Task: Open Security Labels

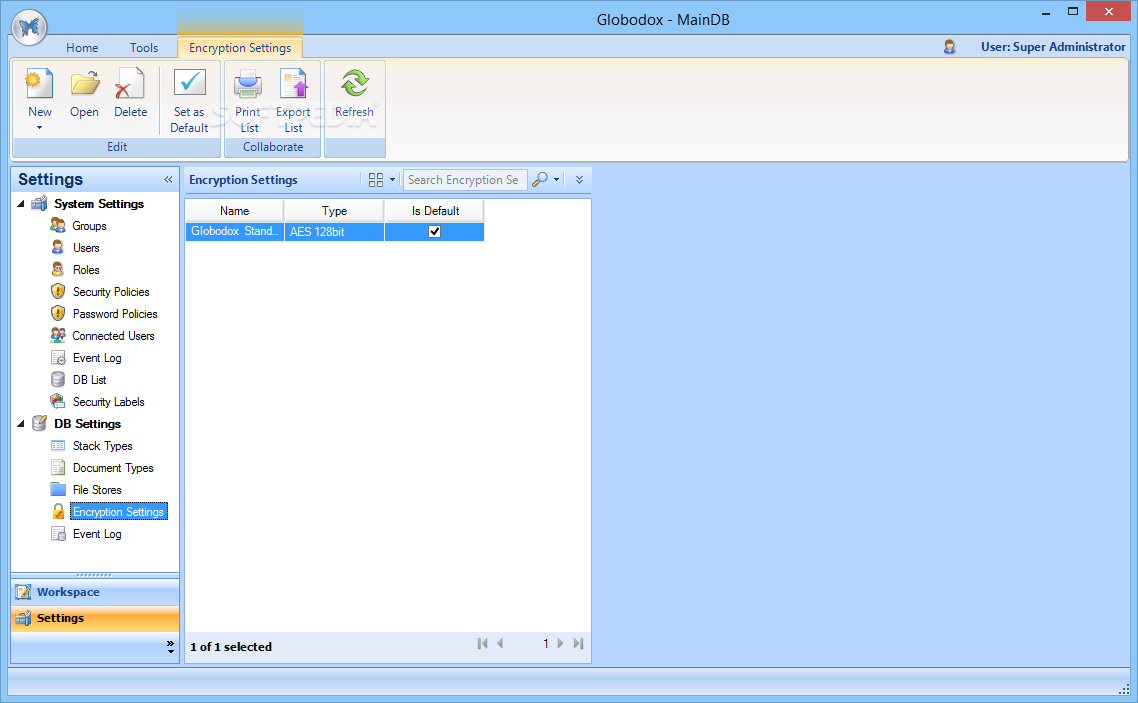Action: [108, 402]
